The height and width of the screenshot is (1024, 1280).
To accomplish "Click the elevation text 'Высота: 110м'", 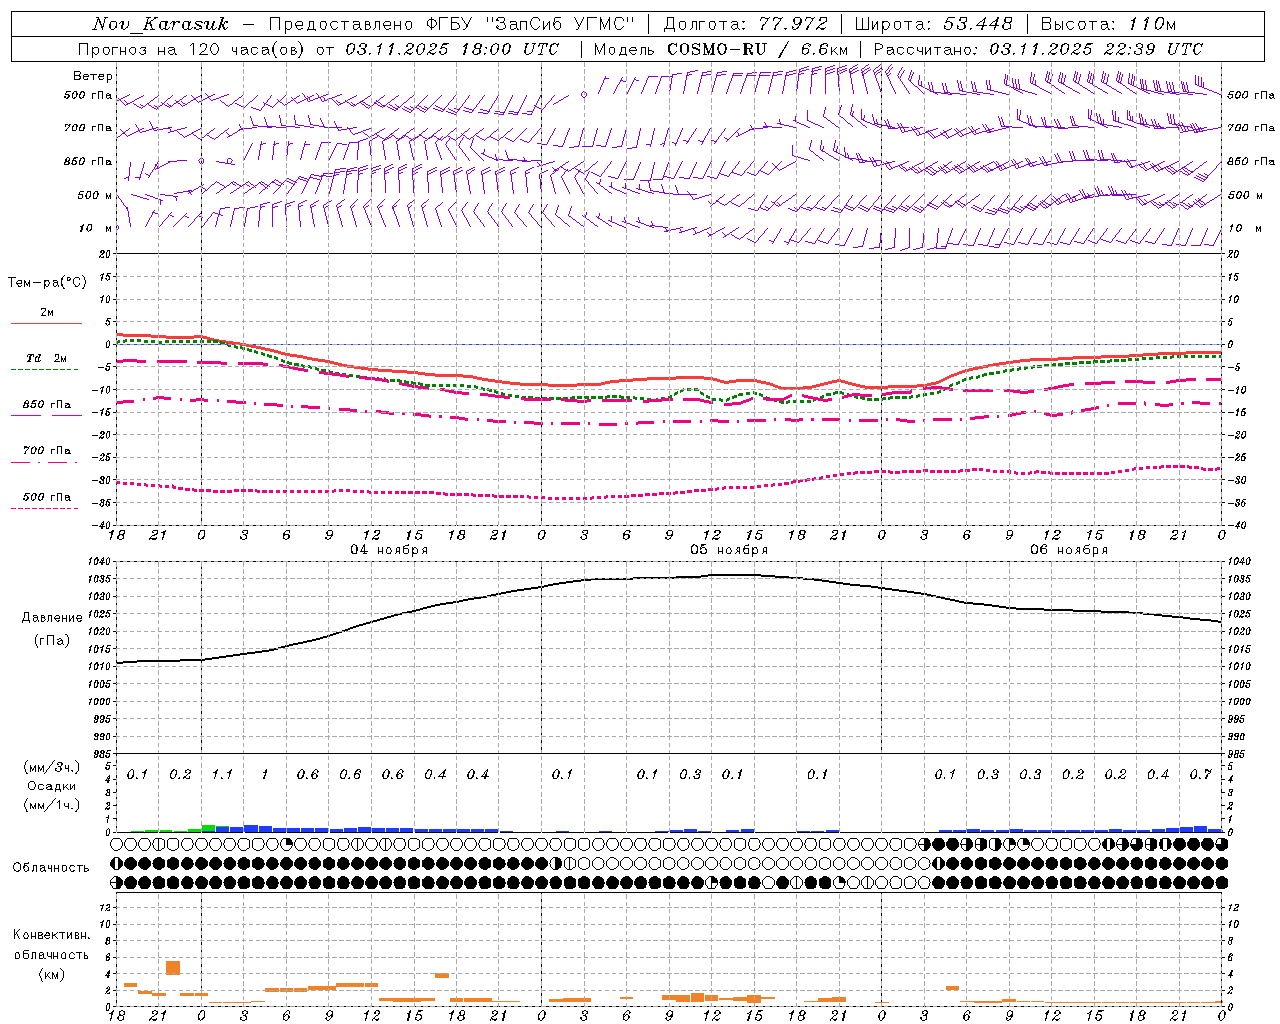I will [x=1108, y=24].
